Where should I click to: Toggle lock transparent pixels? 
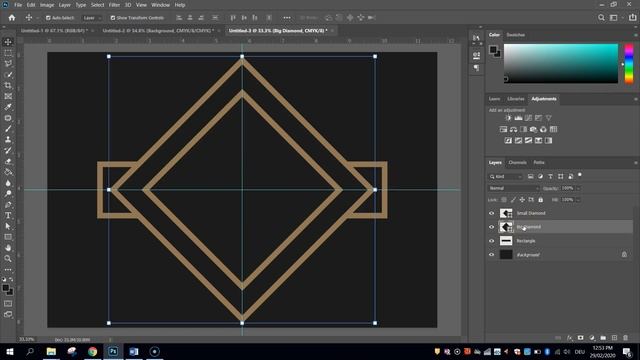[504, 200]
